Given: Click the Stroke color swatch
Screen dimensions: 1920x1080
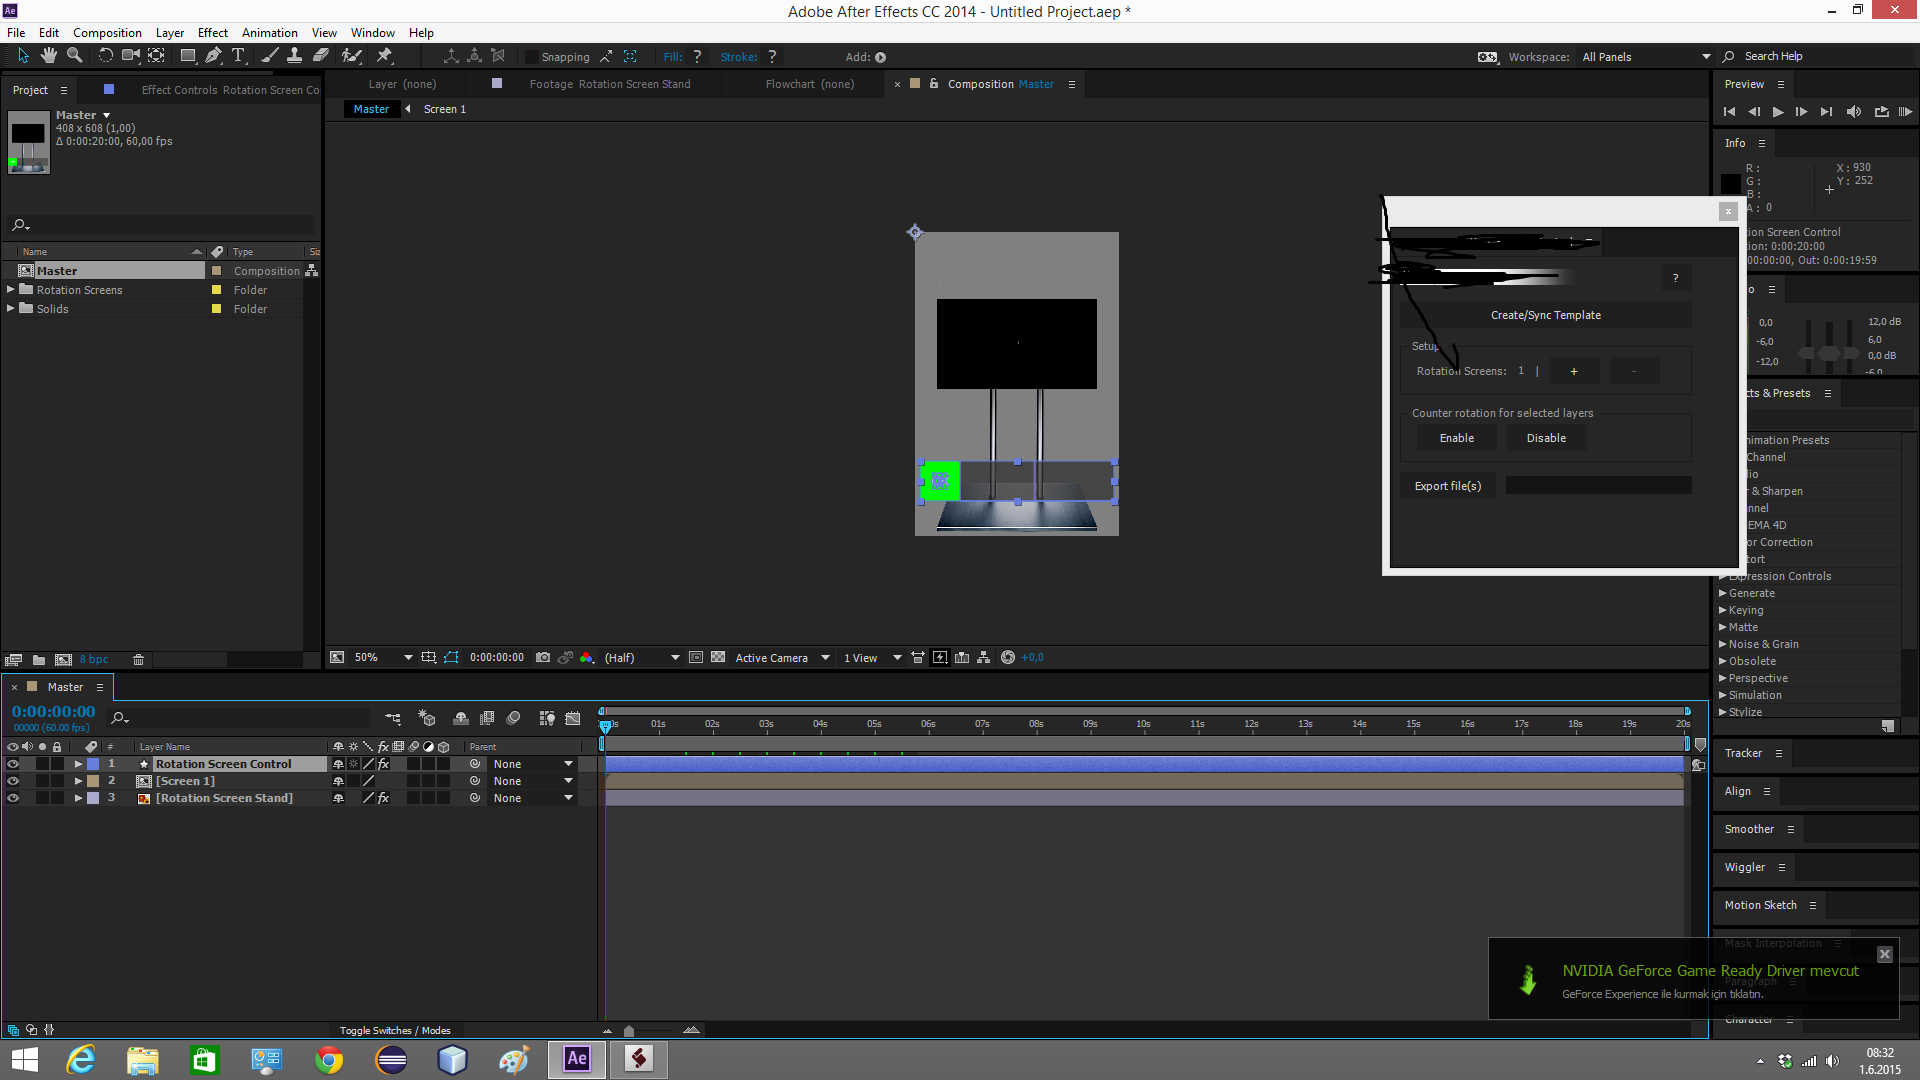Looking at the screenshot, I should point(772,57).
